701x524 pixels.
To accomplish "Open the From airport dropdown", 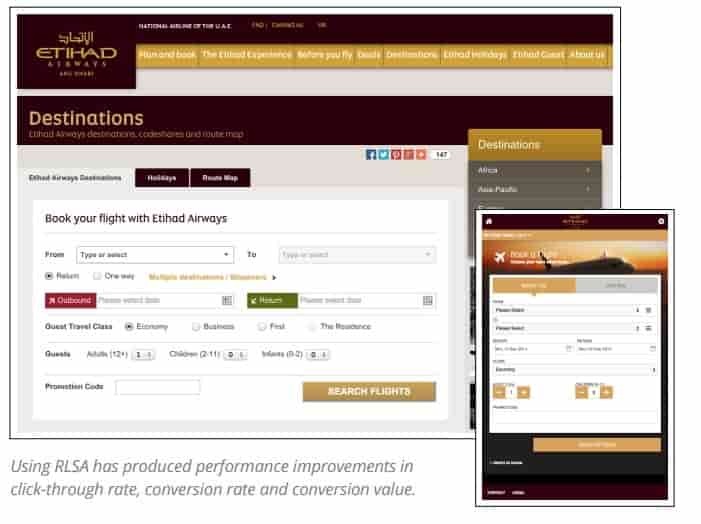I will click(x=155, y=255).
